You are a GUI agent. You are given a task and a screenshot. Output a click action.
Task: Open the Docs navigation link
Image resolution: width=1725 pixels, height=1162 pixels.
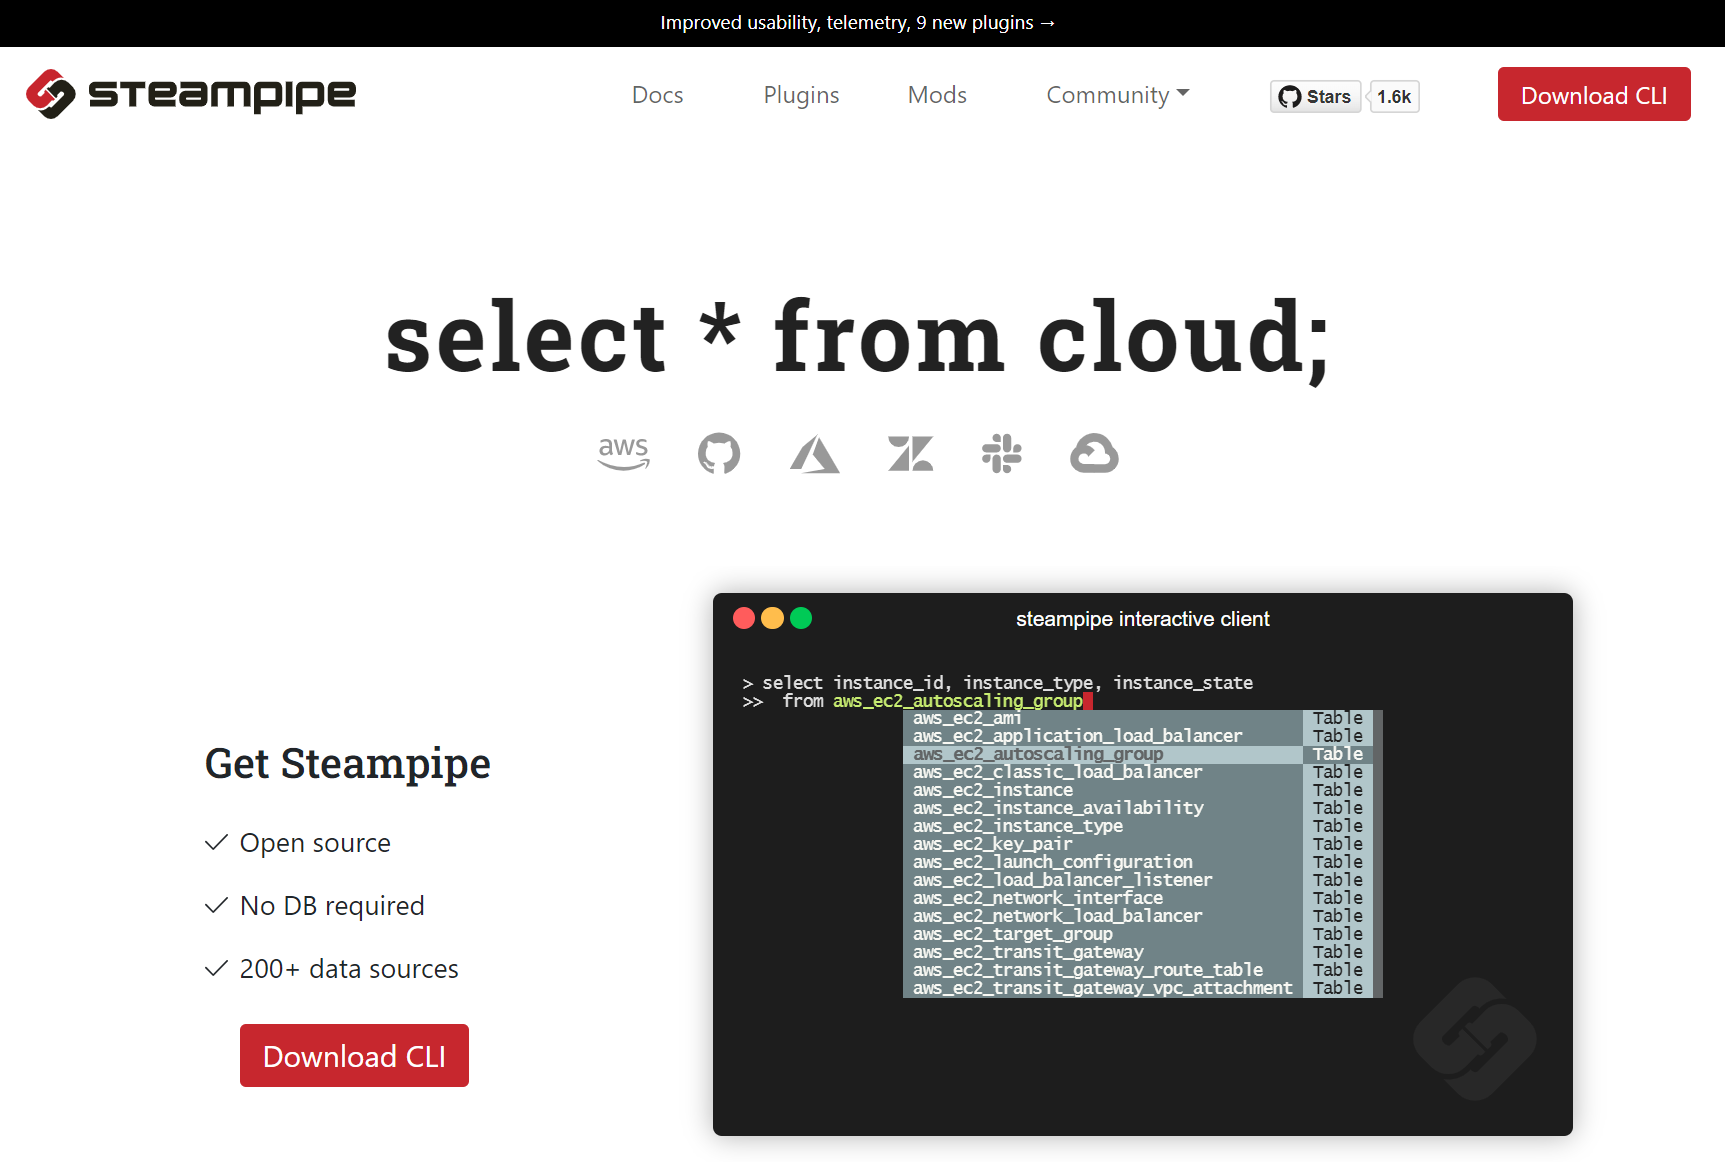coord(657,95)
